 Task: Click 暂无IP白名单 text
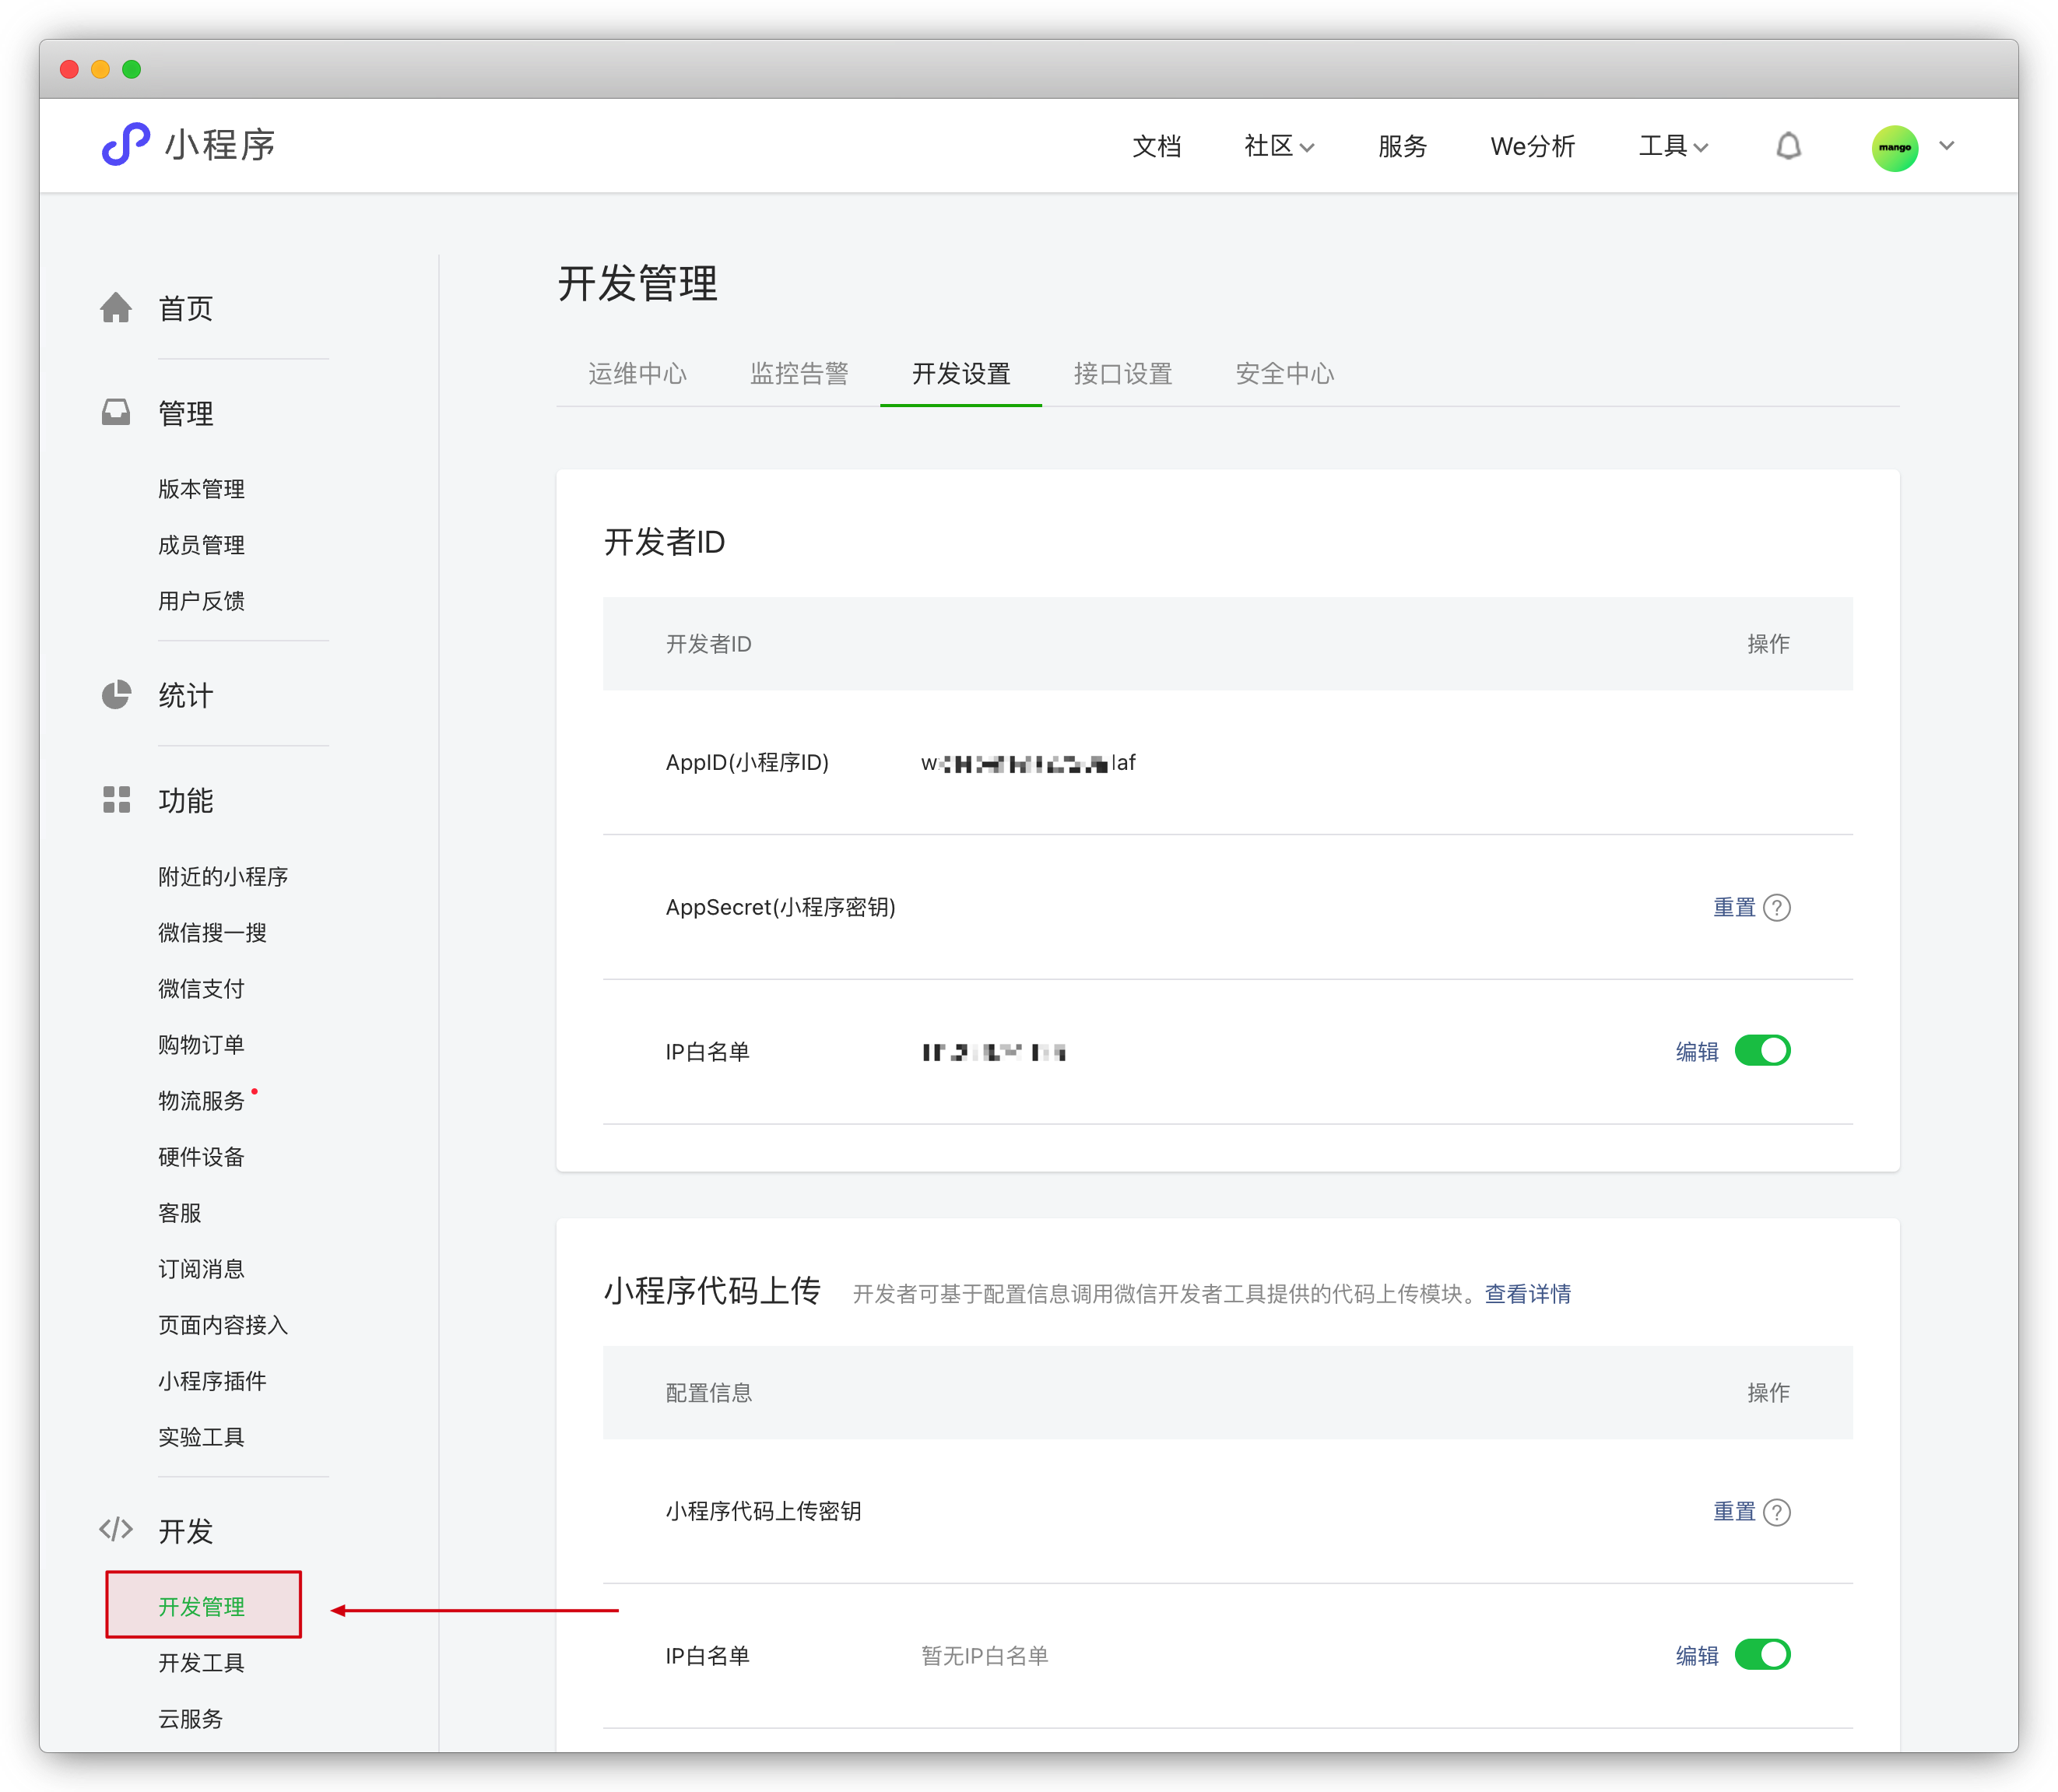(x=984, y=1656)
